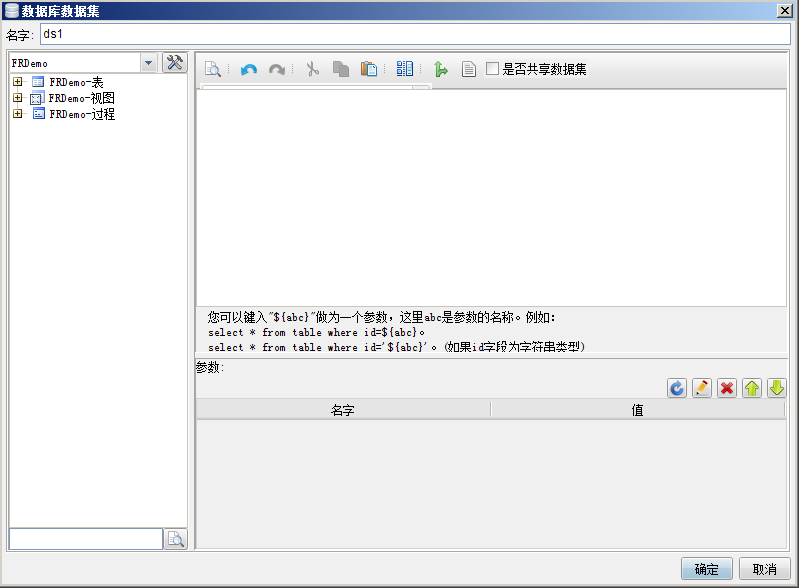Screen dimensions: 799x588
Task: Edit parameter using the pencil icon
Action: point(702,388)
